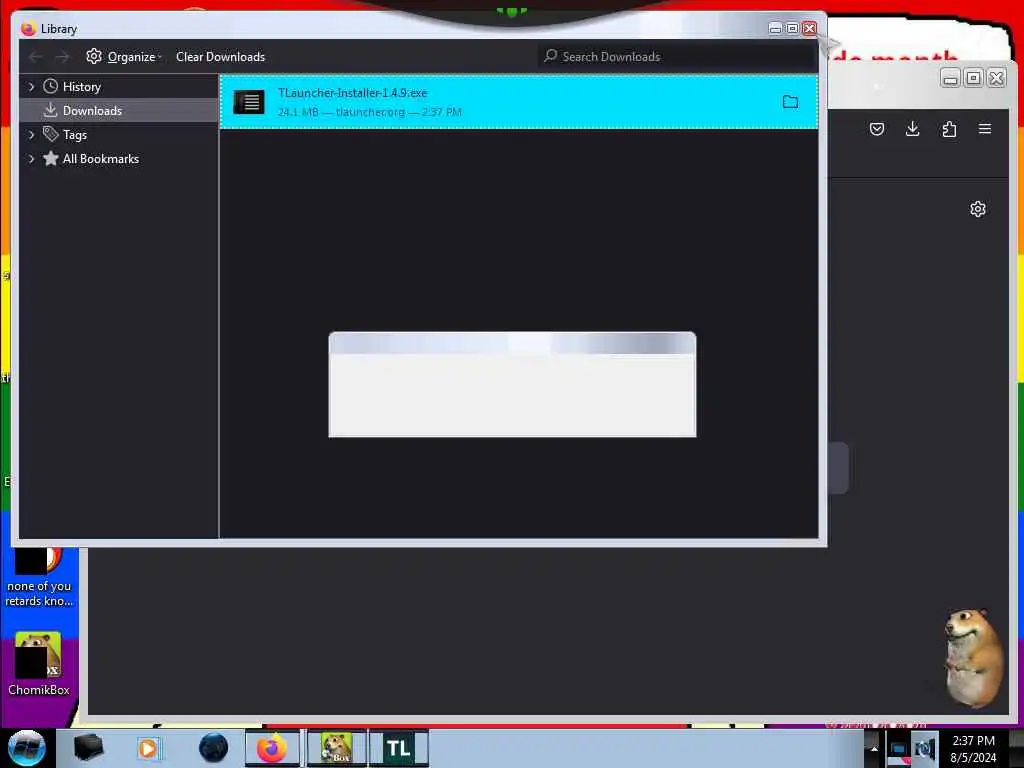Click the network tray icon

[898, 749]
